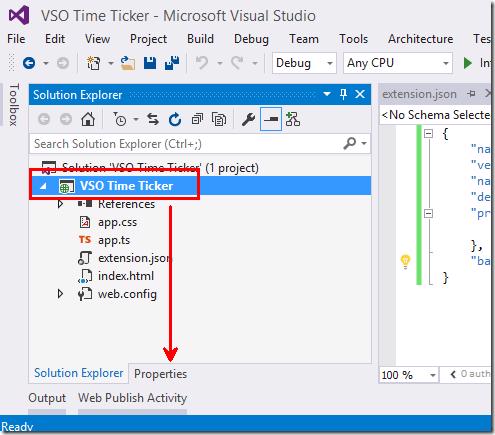The image size is (495, 435).
Task: Pin the extension.json document tab
Action: click(x=472, y=94)
